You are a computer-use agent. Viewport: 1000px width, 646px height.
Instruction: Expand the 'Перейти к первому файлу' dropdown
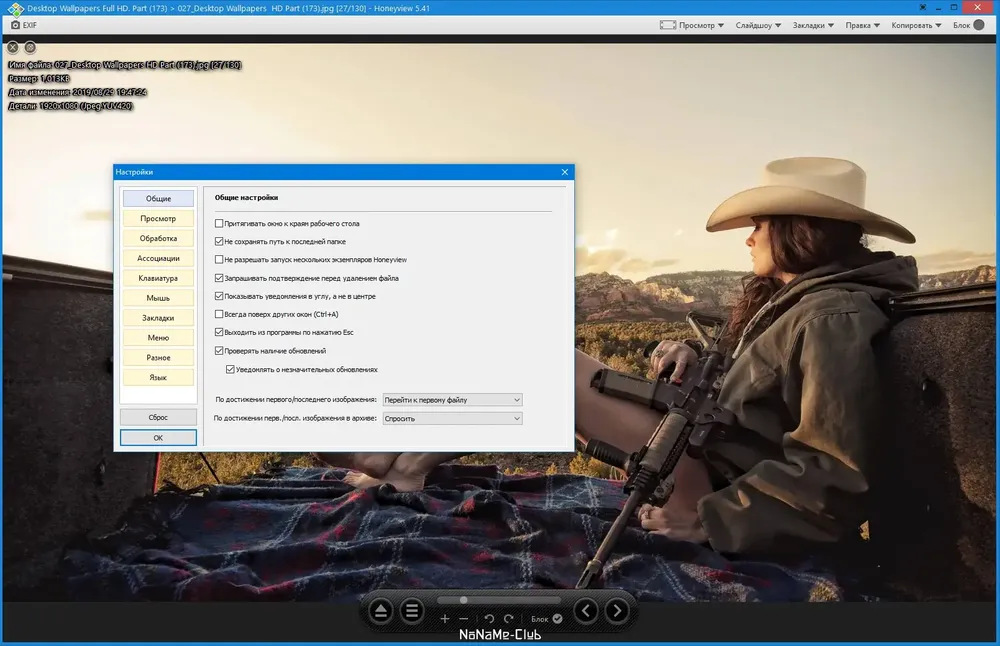click(452, 400)
